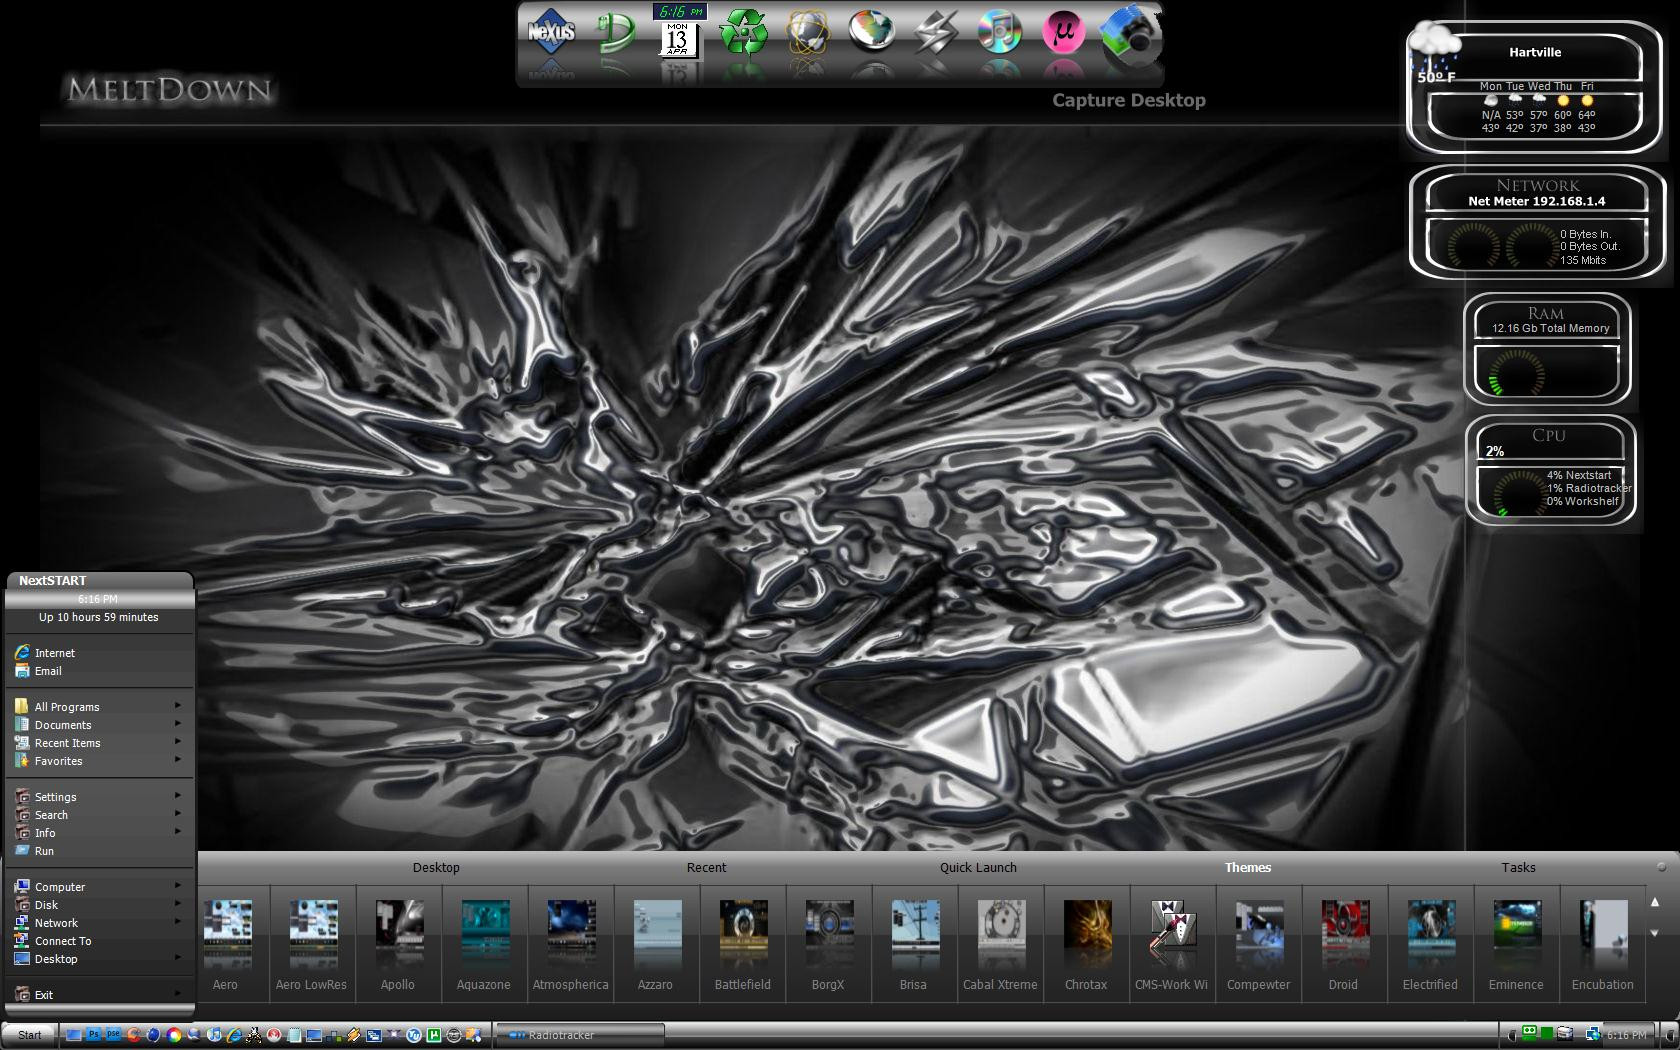Open the globe with gold rings icon
Image resolution: width=1680 pixels, height=1050 pixels.
pos(807,33)
